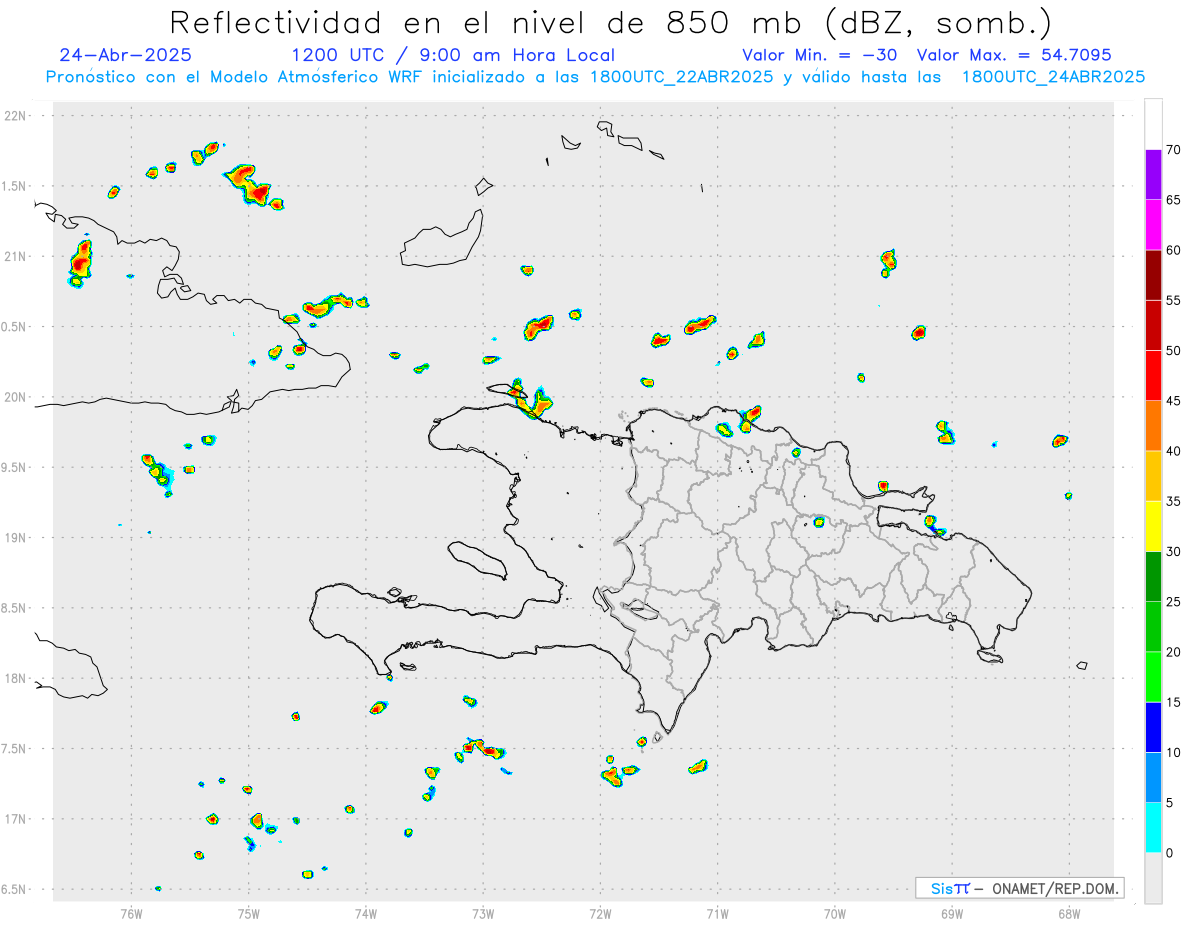
Task: Select the date text "24-Abr-2025"
Action: [x=126, y=55]
